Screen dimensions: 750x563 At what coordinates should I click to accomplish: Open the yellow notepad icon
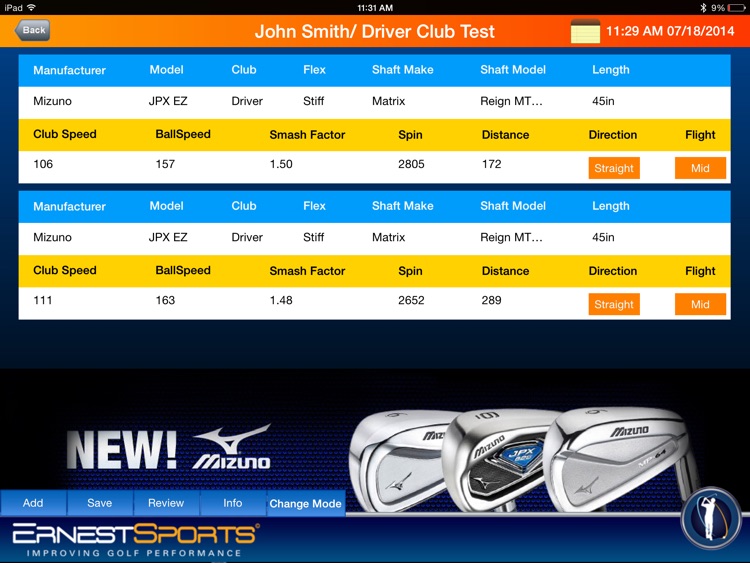coord(585,32)
